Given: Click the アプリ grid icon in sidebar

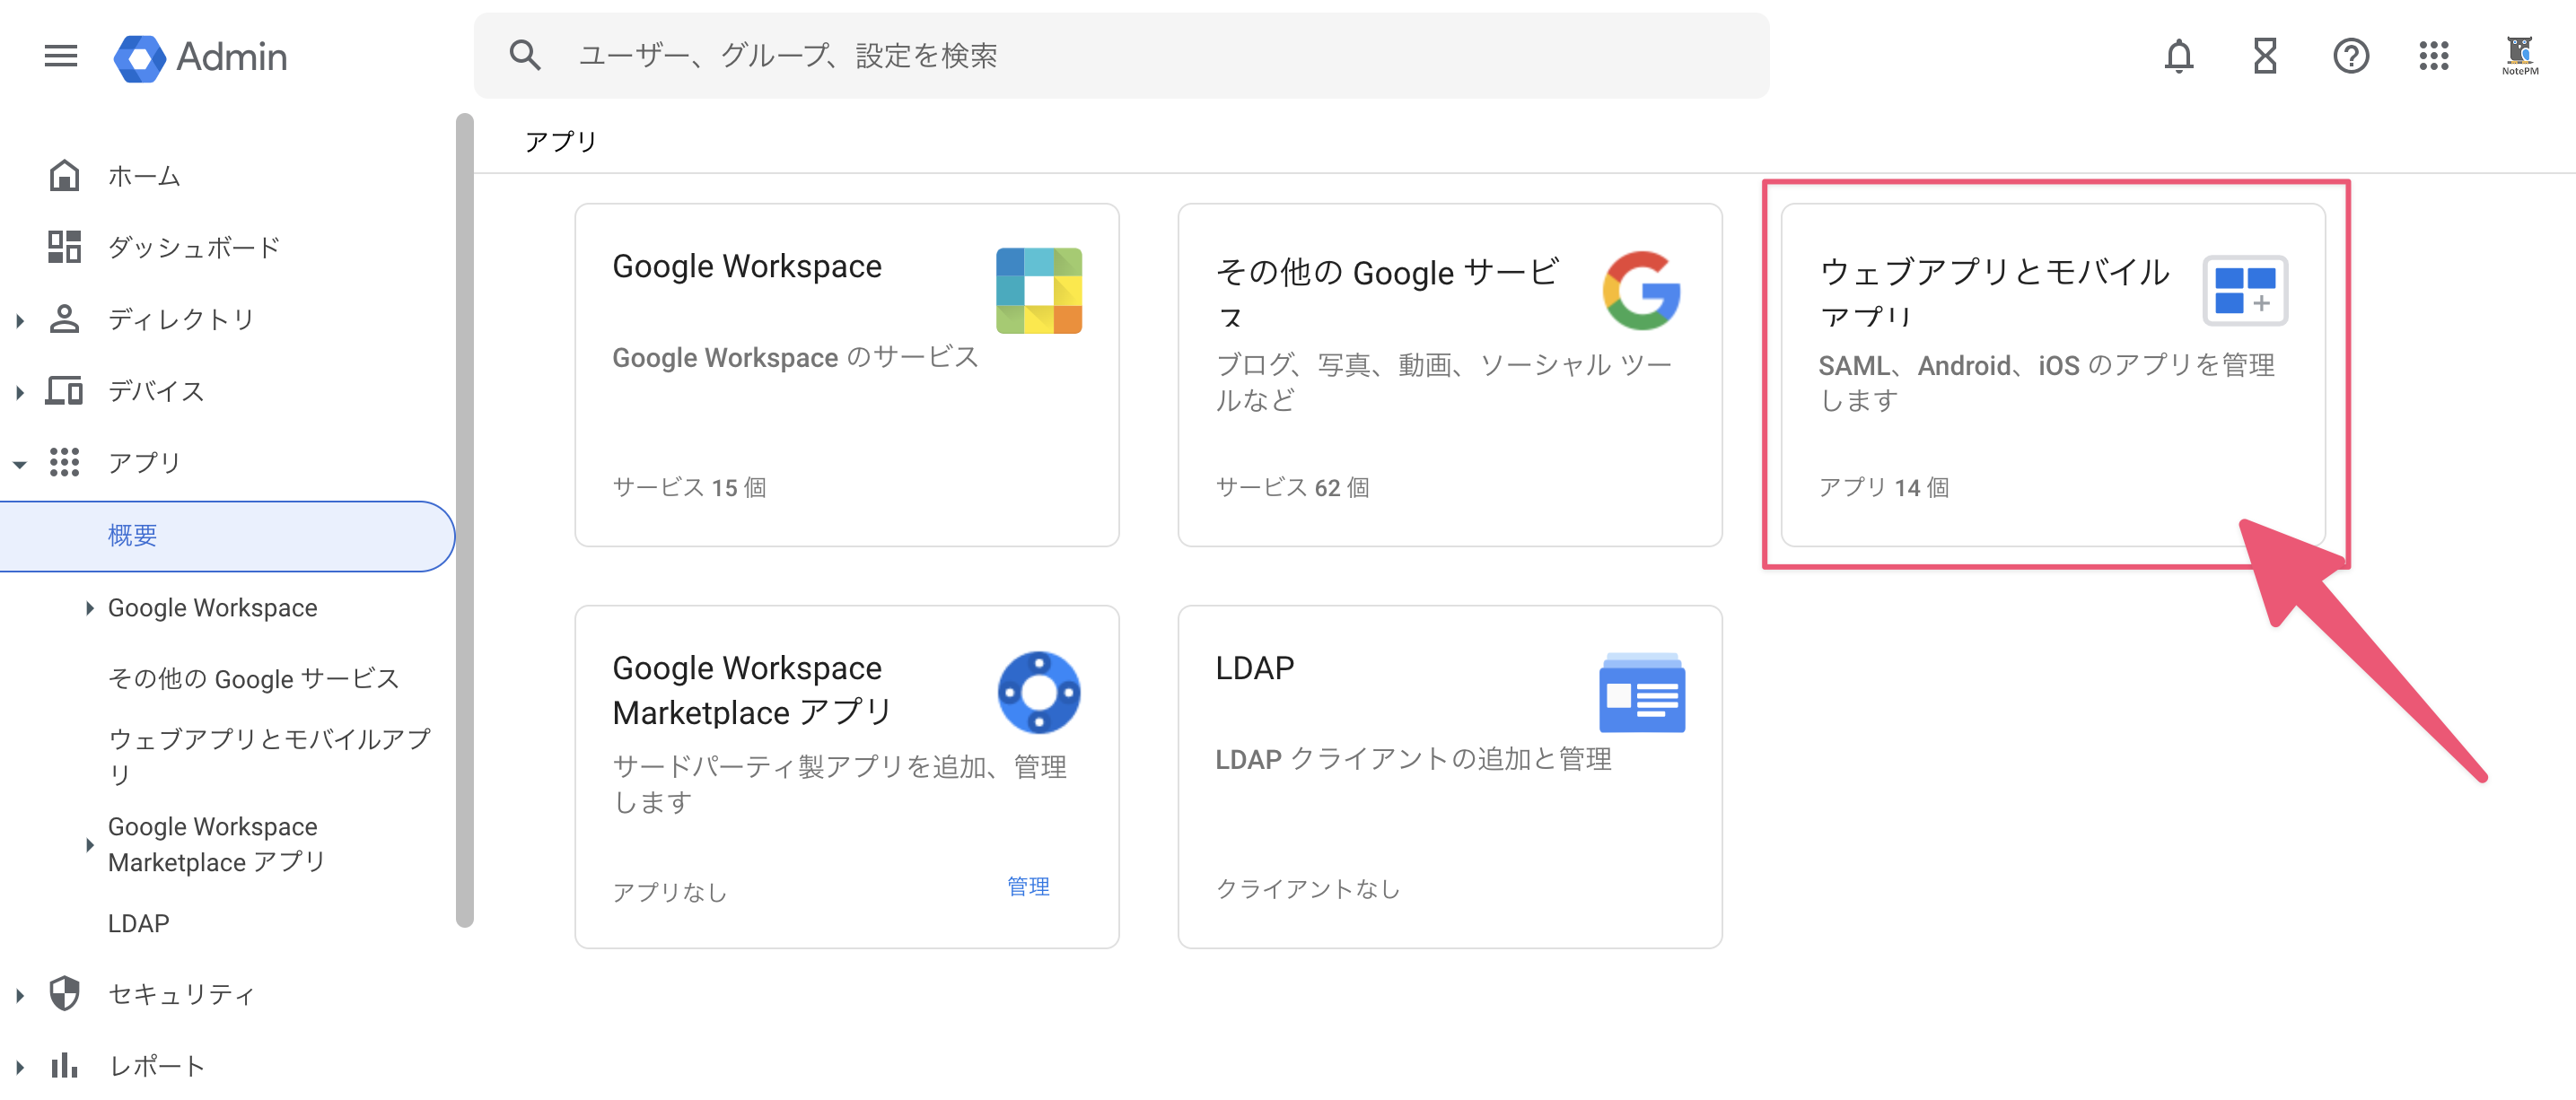Looking at the screenshot, I should click(x=64, y=462).
